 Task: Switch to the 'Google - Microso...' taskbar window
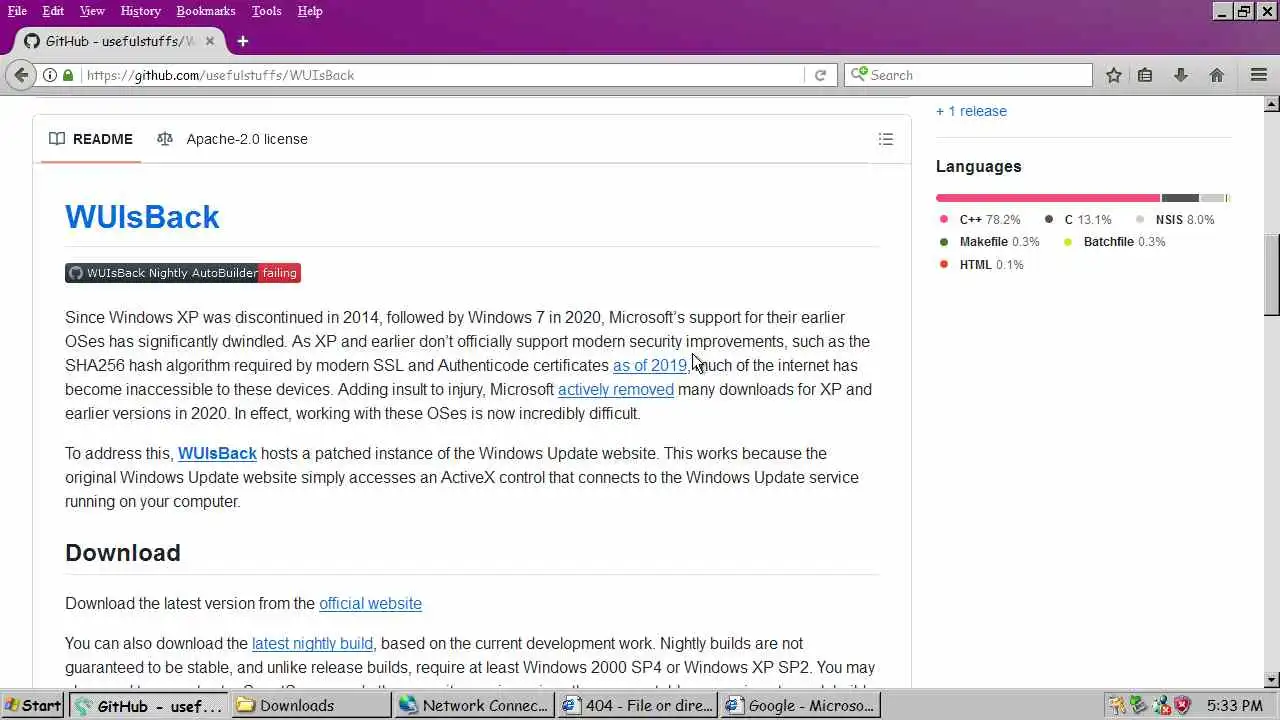pyautogui.click(x=800, y=705)
